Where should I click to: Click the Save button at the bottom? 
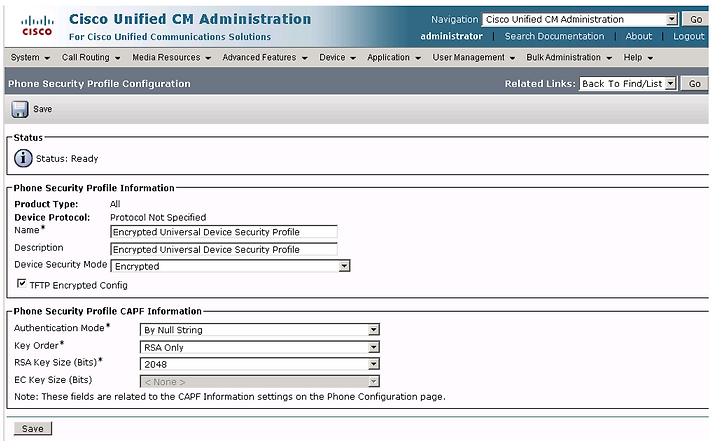tap(33, 429)
